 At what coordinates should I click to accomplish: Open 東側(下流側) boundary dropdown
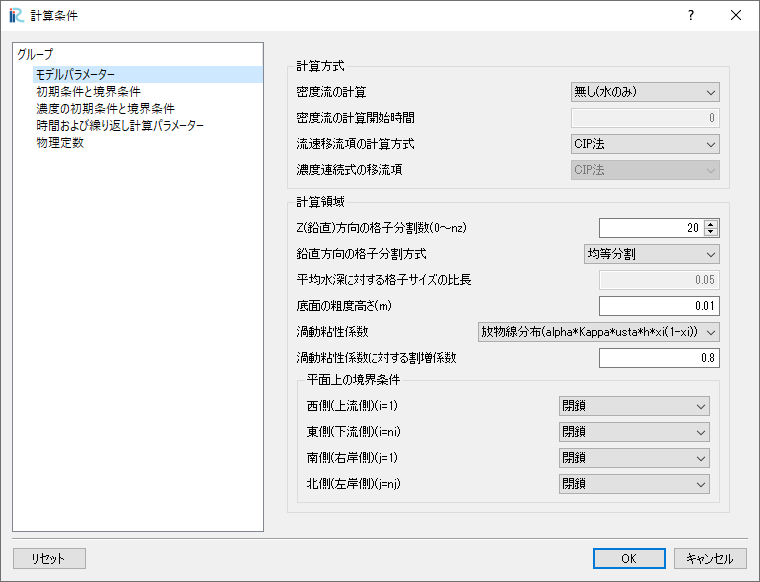point(634,432)
